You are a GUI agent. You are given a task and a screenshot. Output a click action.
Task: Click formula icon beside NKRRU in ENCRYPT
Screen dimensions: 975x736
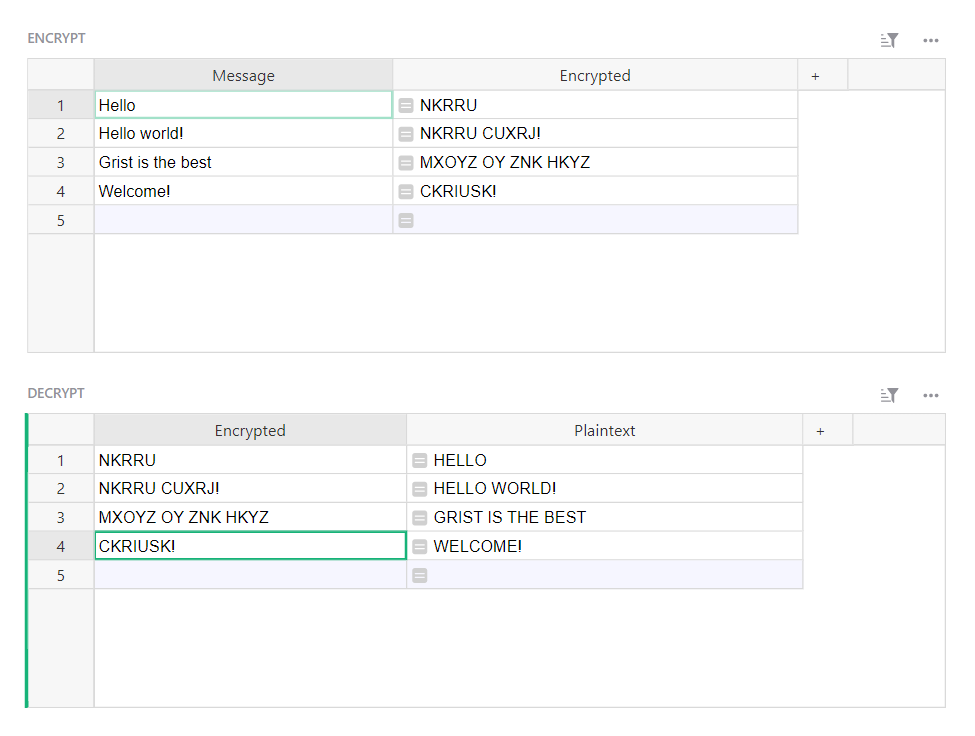coord(406,105)
